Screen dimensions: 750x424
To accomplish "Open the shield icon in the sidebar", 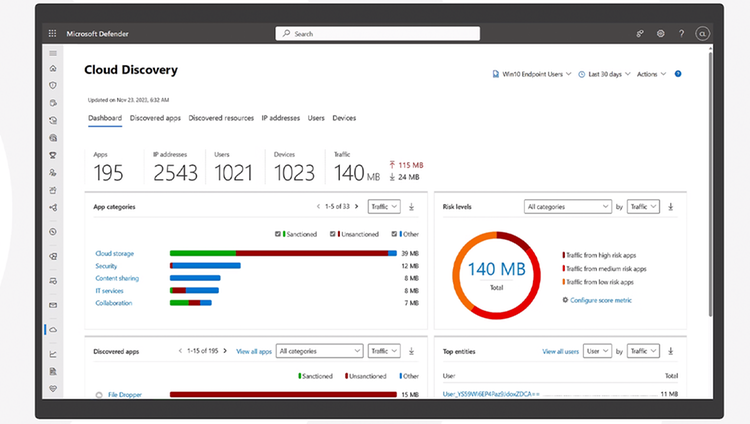I will point(53,85).
